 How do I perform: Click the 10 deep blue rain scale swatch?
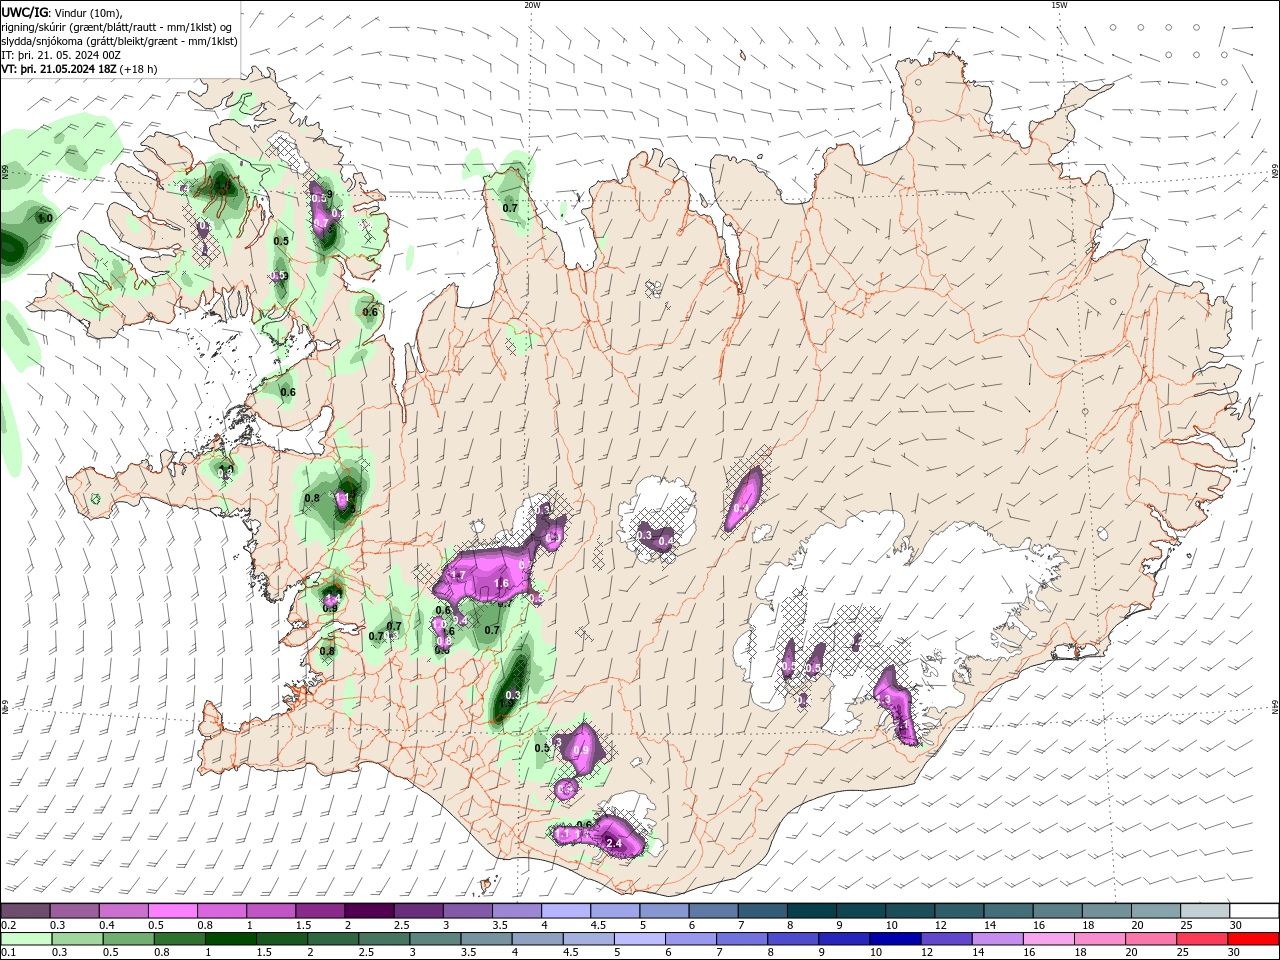[894, 939]
